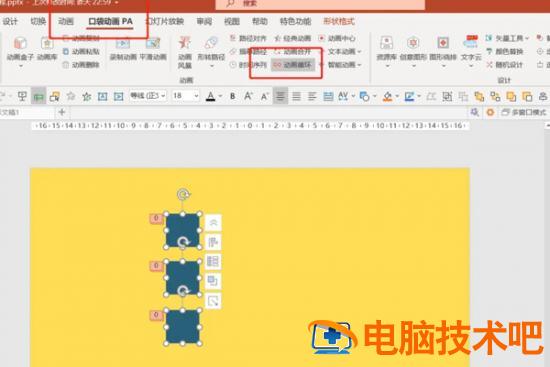
Task: Click 经典动画 classic animation
Action: click(293, 38)
